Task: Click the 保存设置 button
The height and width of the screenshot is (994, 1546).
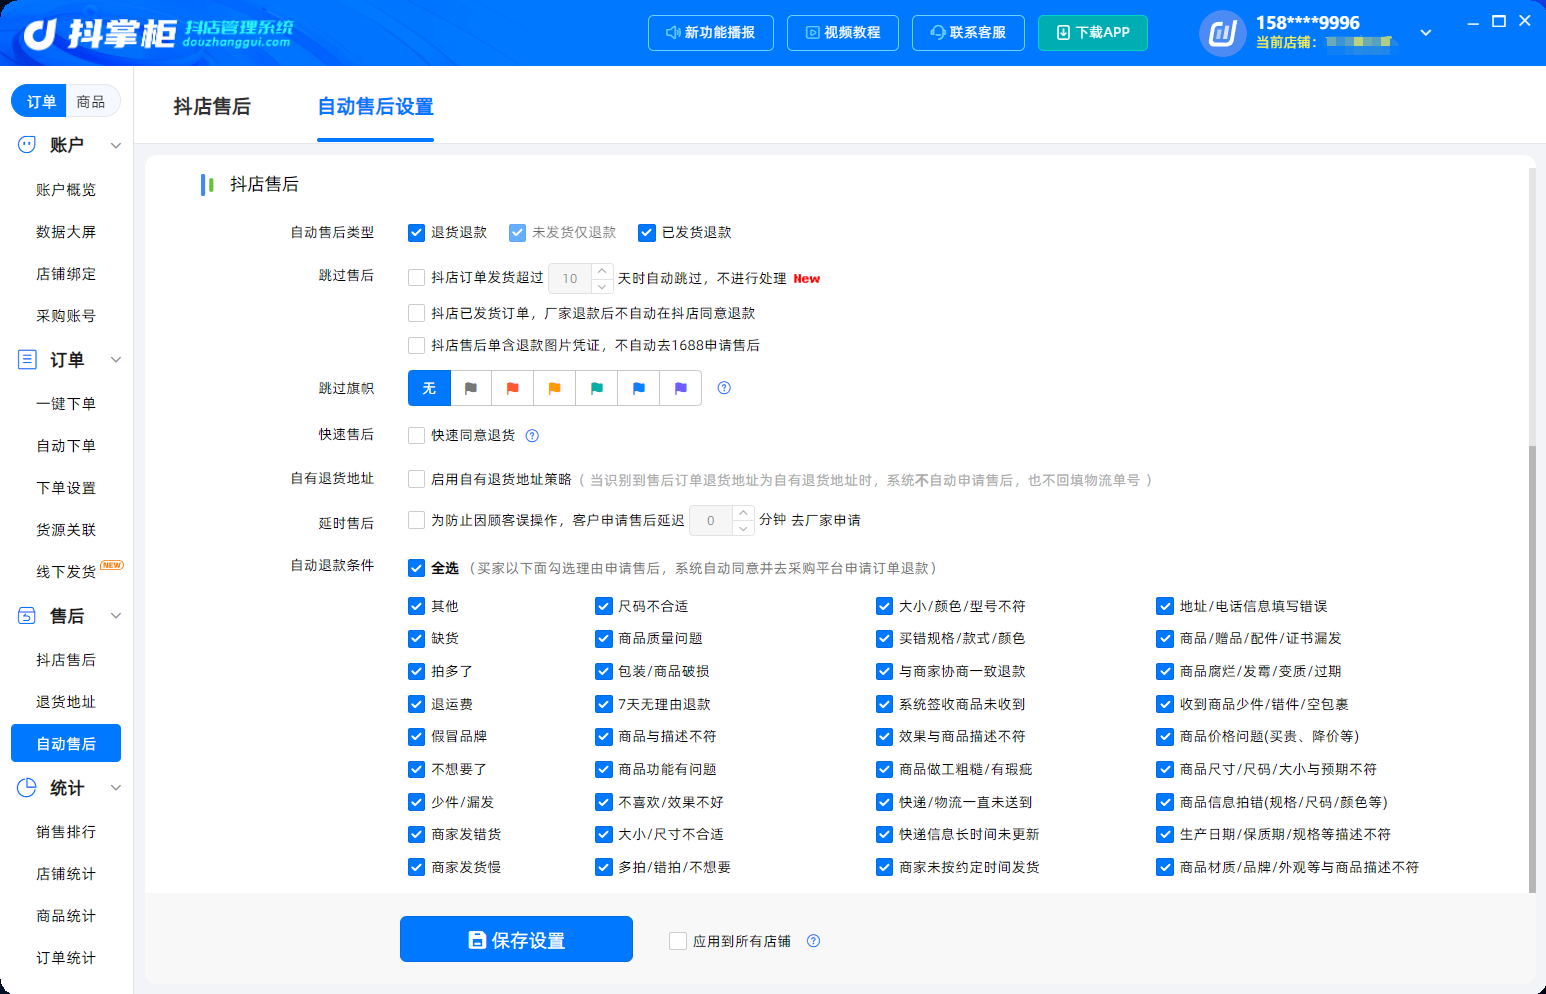Action: pyautogui.click(x=516, y=939)
